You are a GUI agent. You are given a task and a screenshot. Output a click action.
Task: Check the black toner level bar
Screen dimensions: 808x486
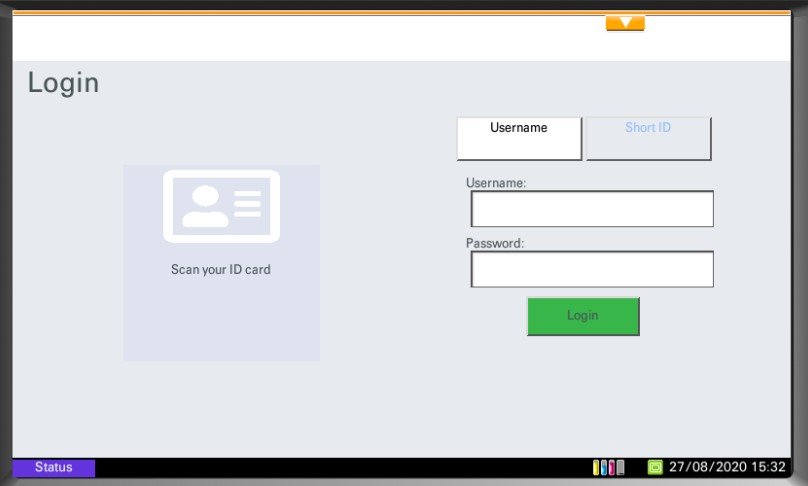[620, 467]
